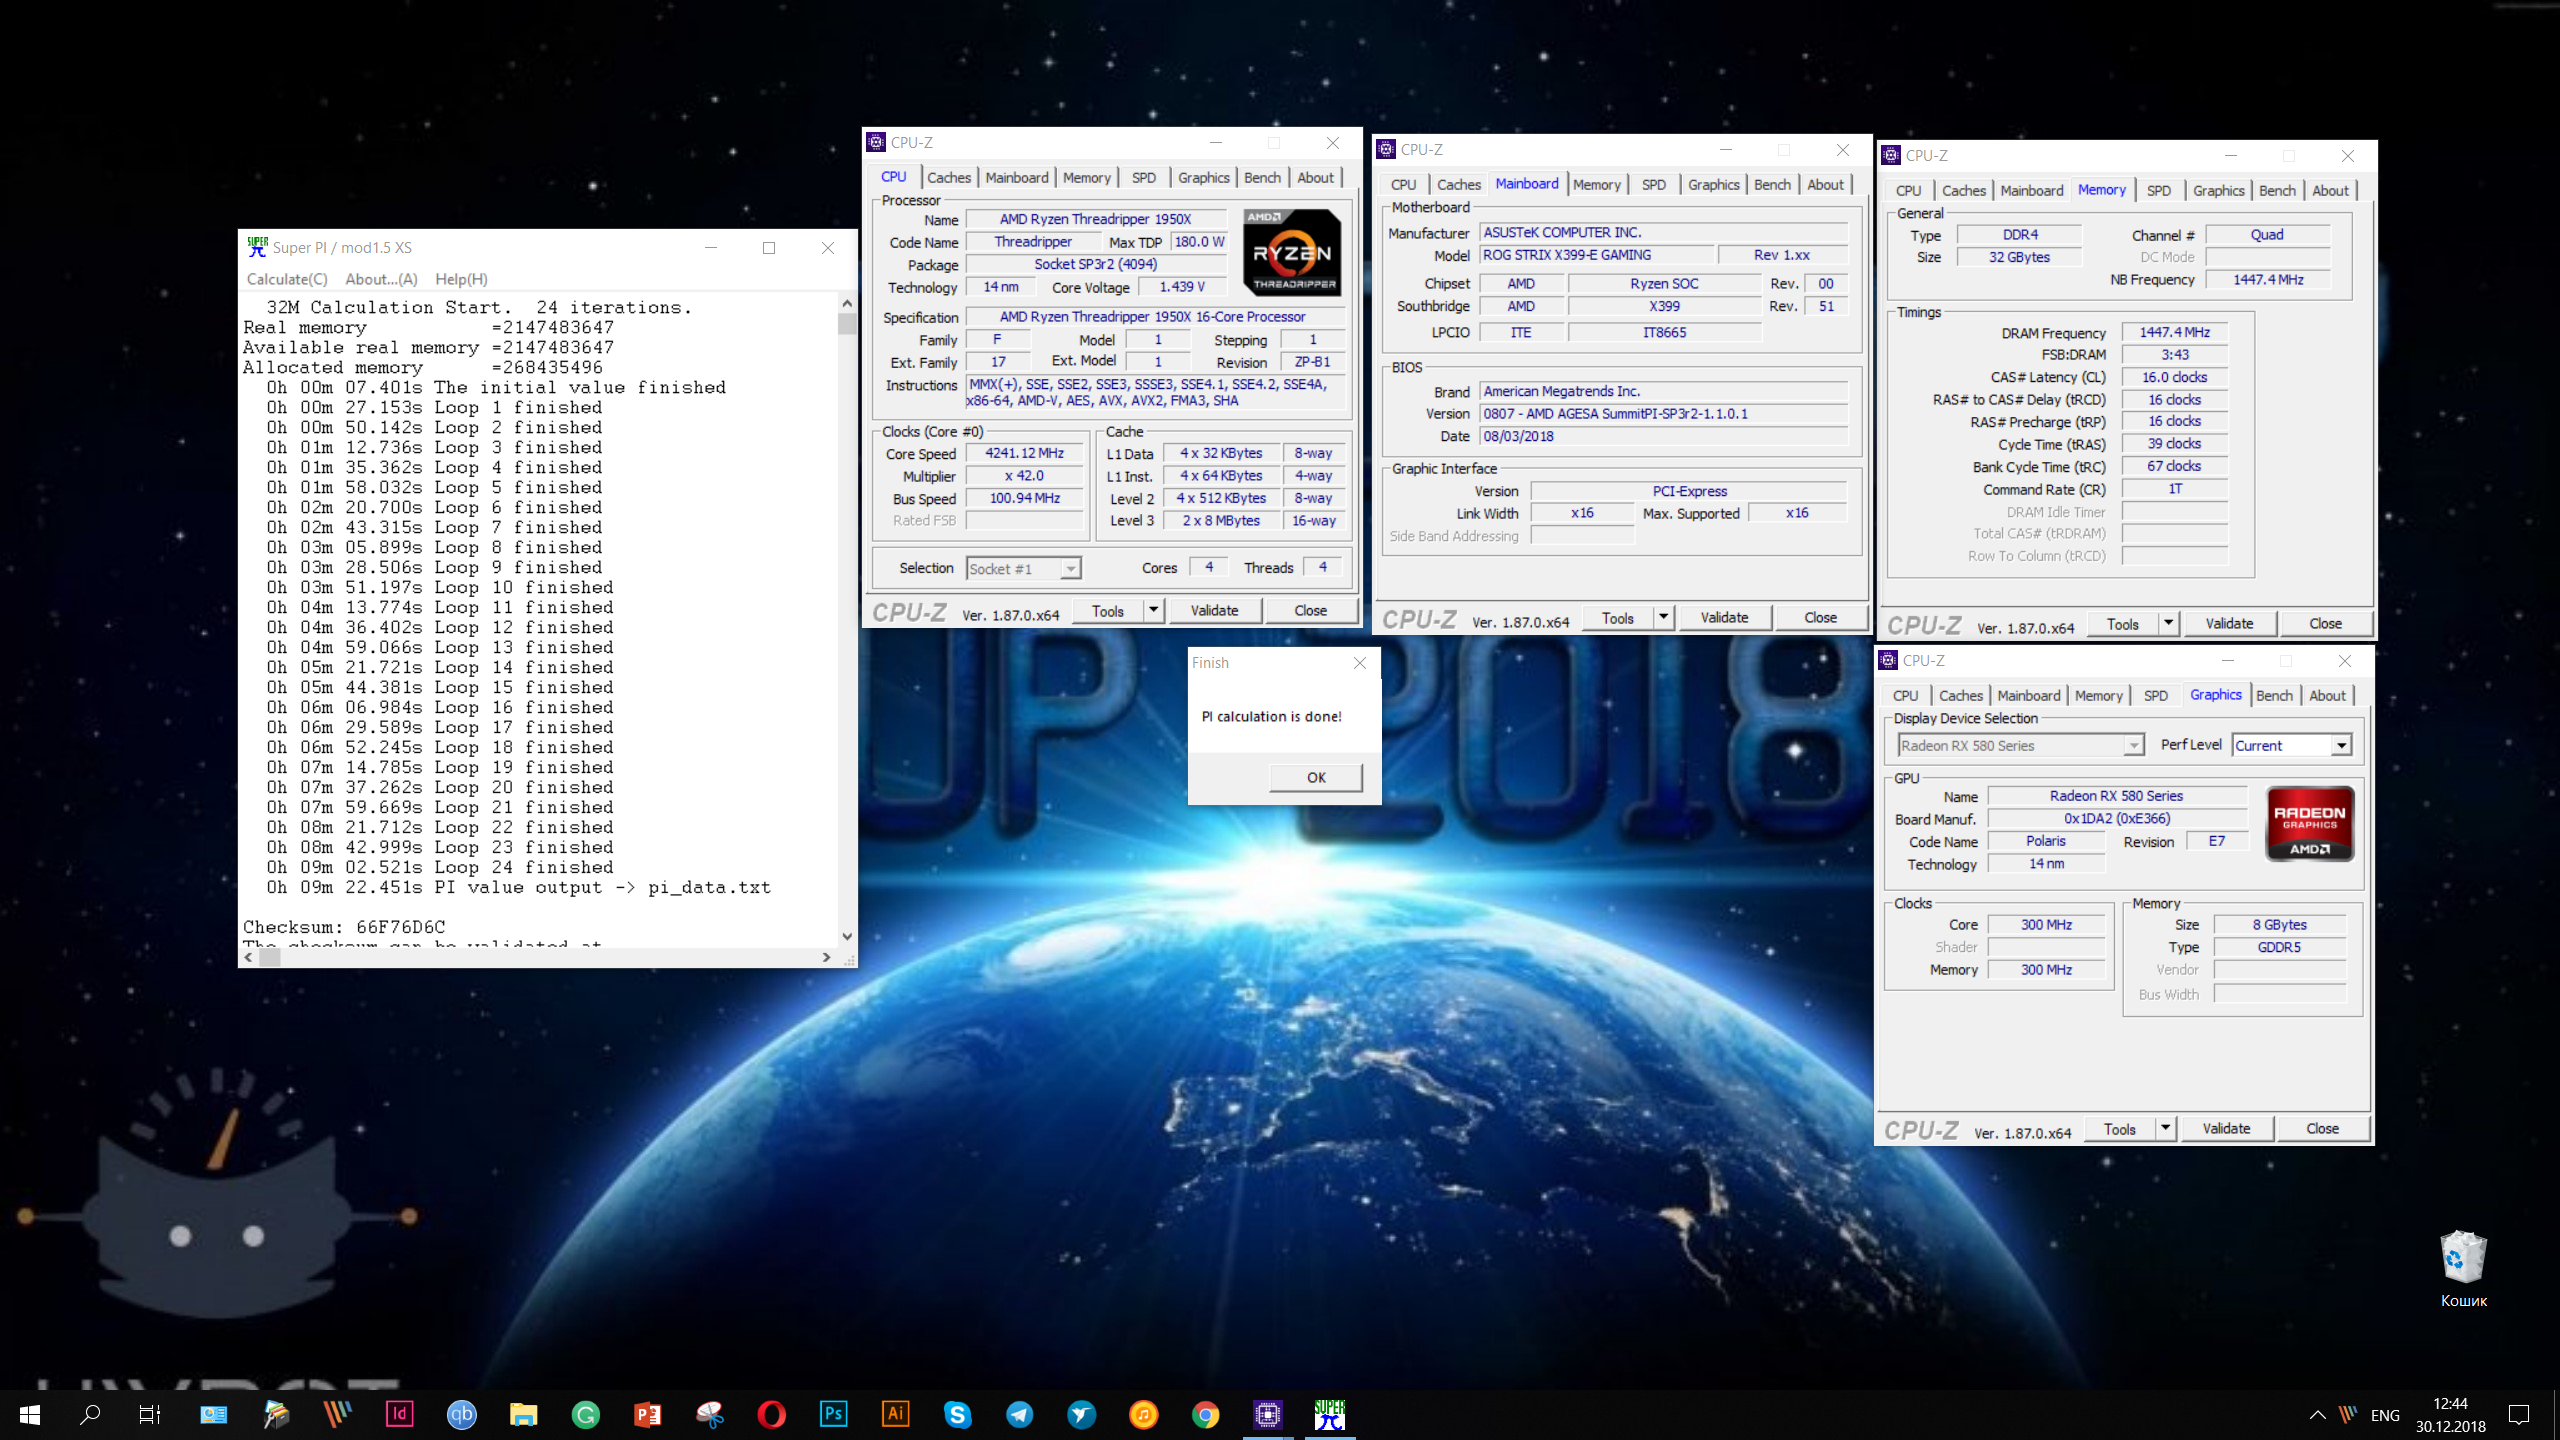Launch Adobe Illustrator from the taskbar
Viewport: 2560px width, 1440px height.
pos(895,1414)
